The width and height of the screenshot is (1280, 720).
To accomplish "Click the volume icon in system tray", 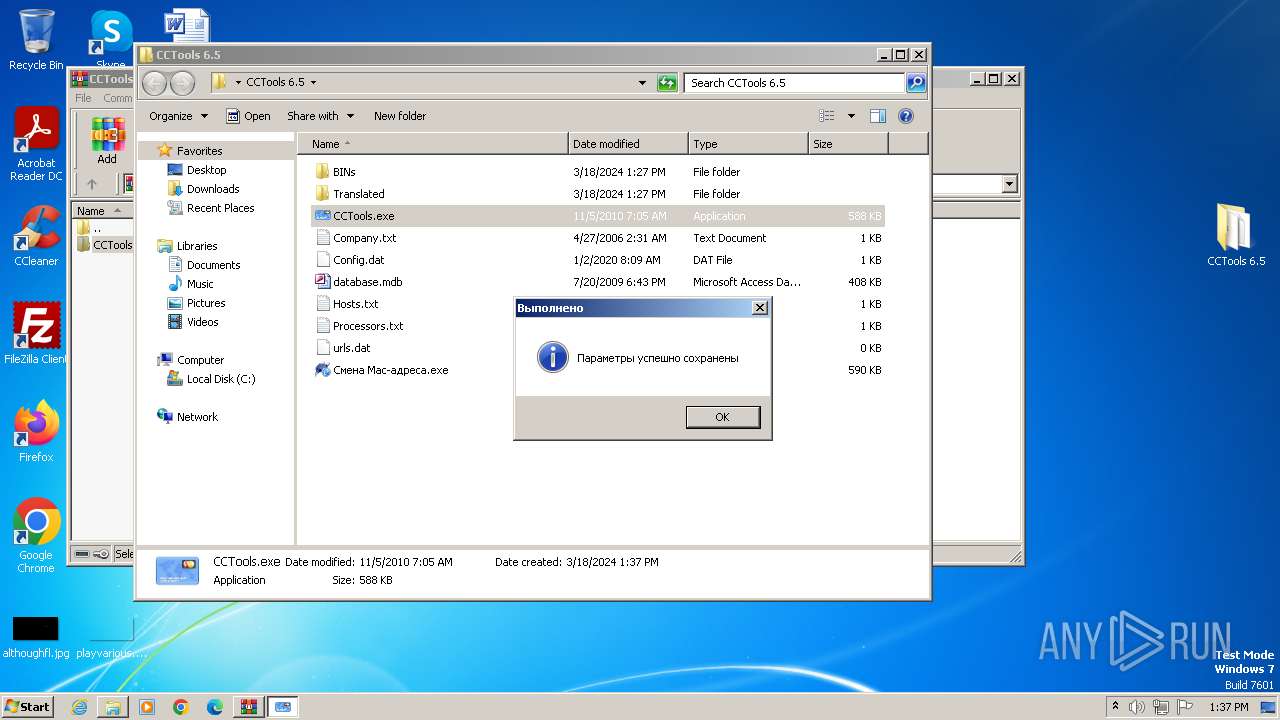I will [1137, 707].
